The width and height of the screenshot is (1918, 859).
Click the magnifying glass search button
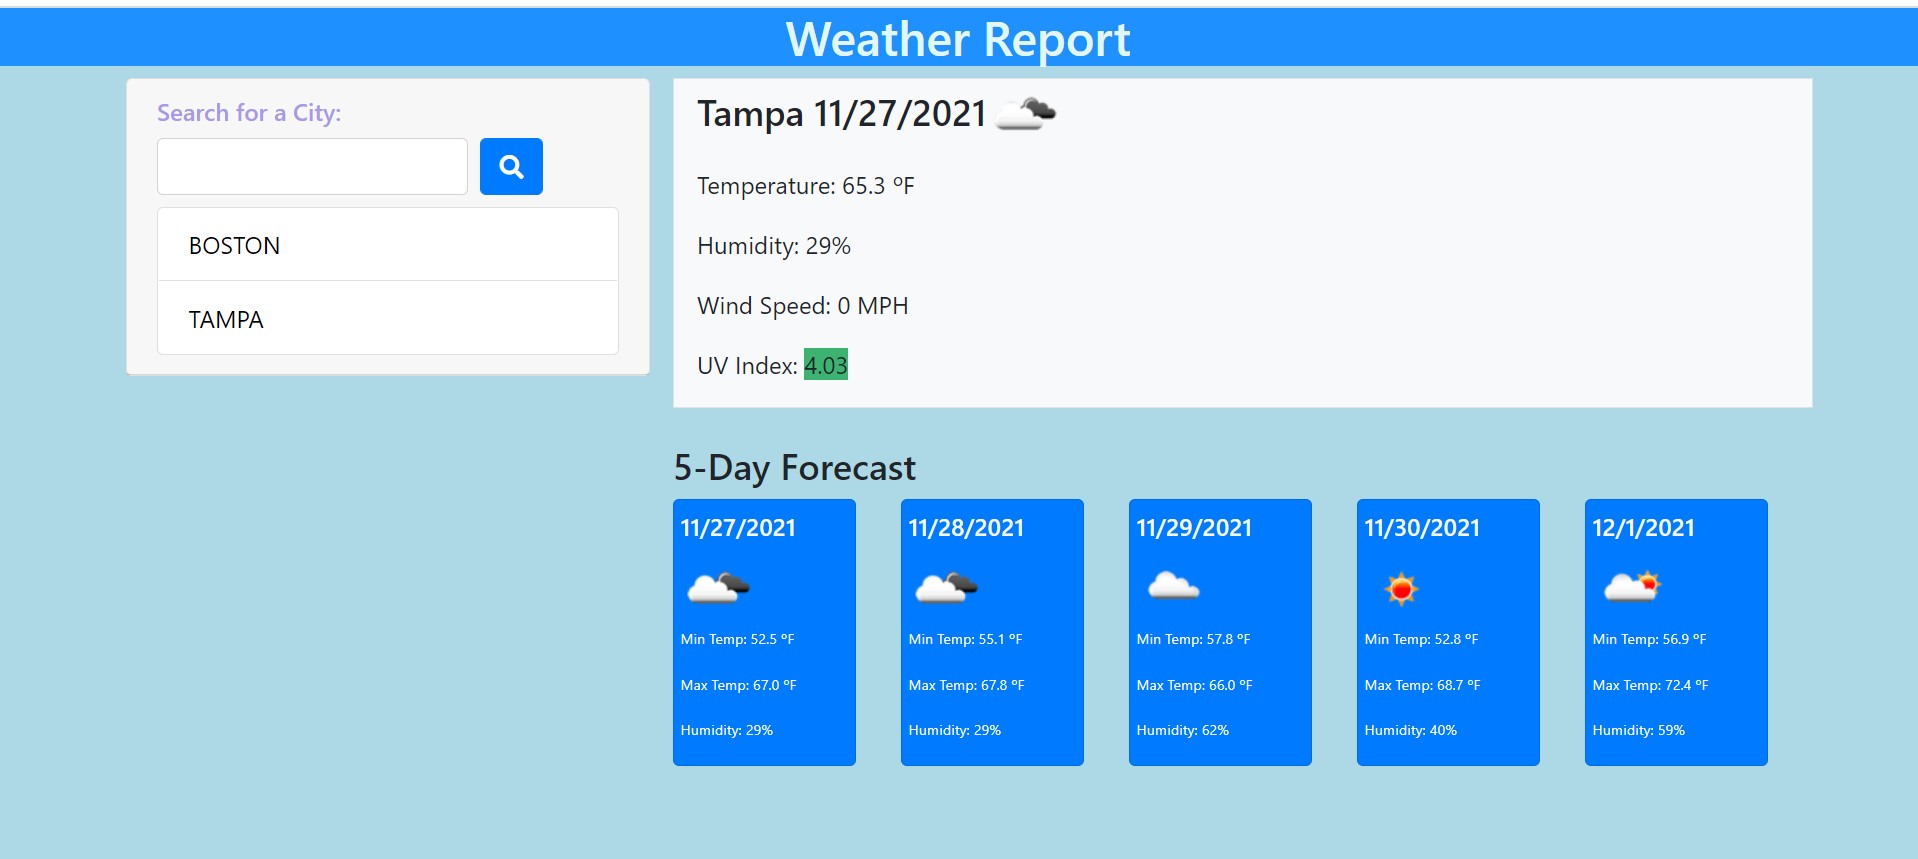pyautogui.click(x=511, y=166)
